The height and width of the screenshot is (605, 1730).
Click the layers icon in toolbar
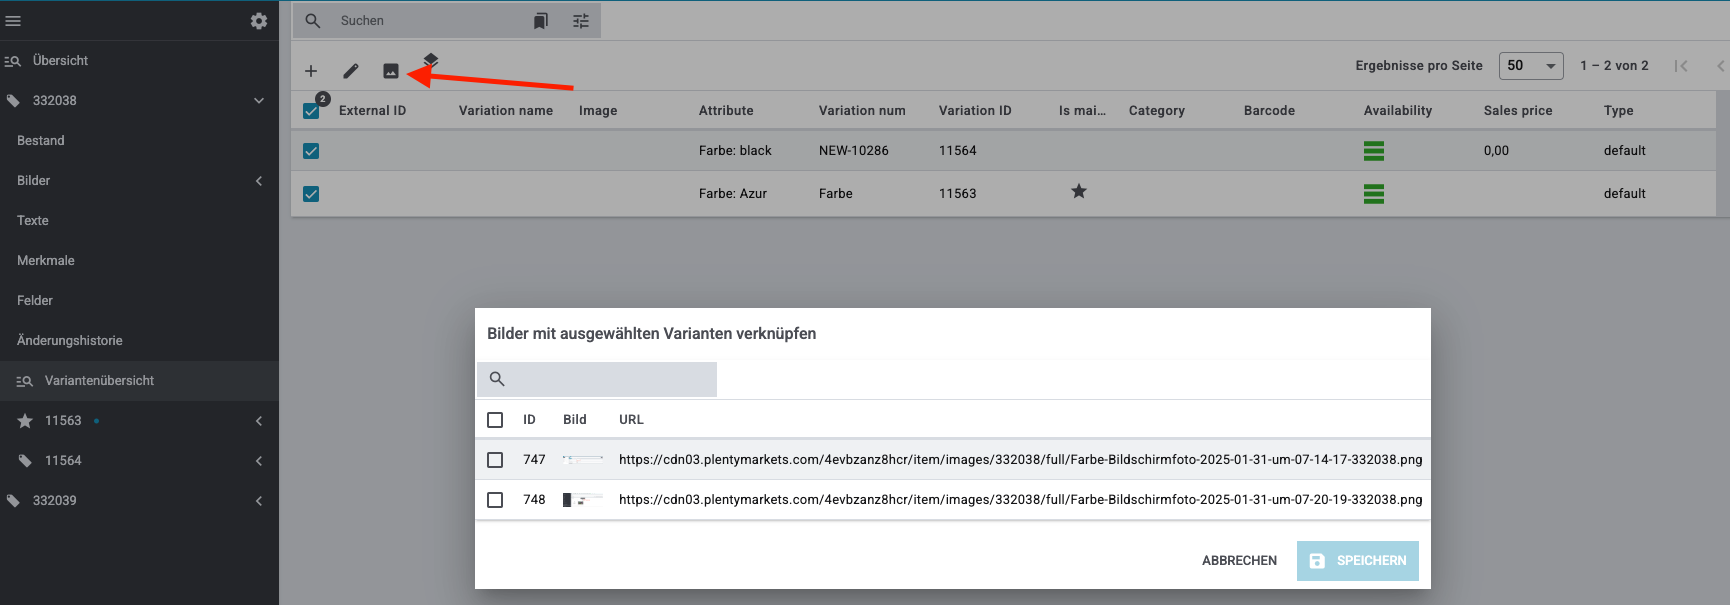pyautogui.click(x=431, y=60)
